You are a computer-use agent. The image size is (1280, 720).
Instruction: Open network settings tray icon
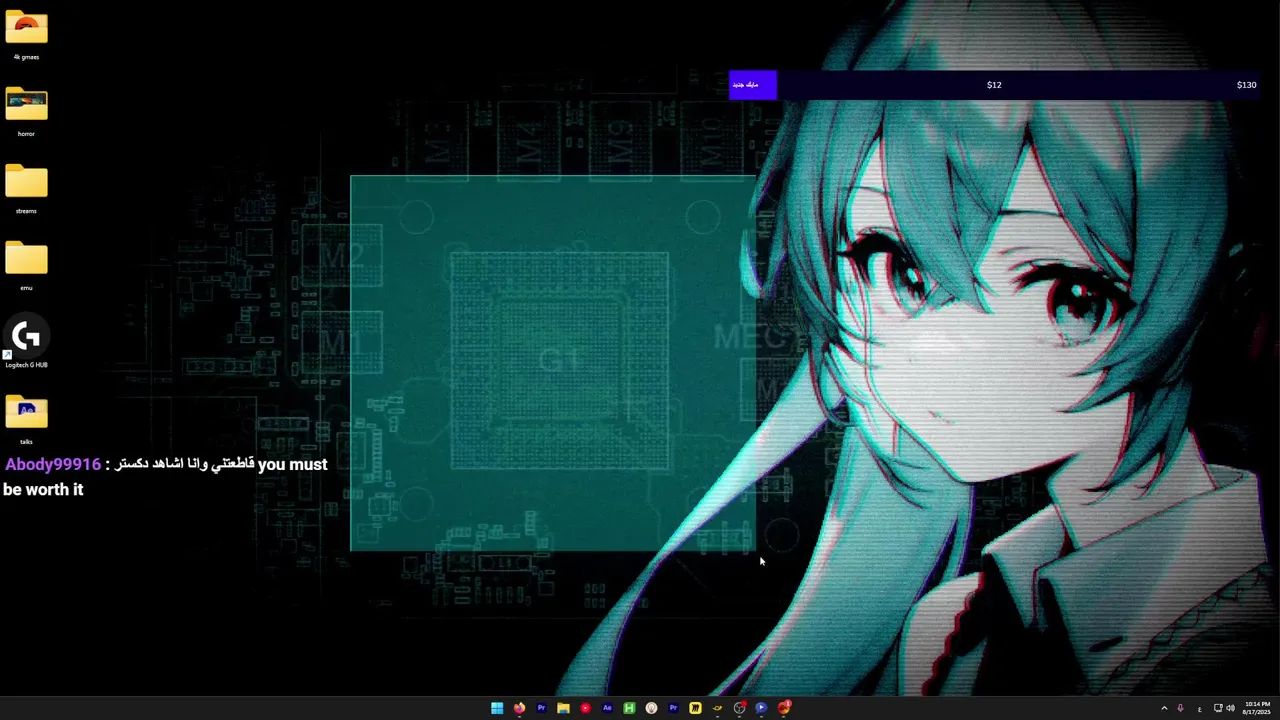tap(1218, 708)
